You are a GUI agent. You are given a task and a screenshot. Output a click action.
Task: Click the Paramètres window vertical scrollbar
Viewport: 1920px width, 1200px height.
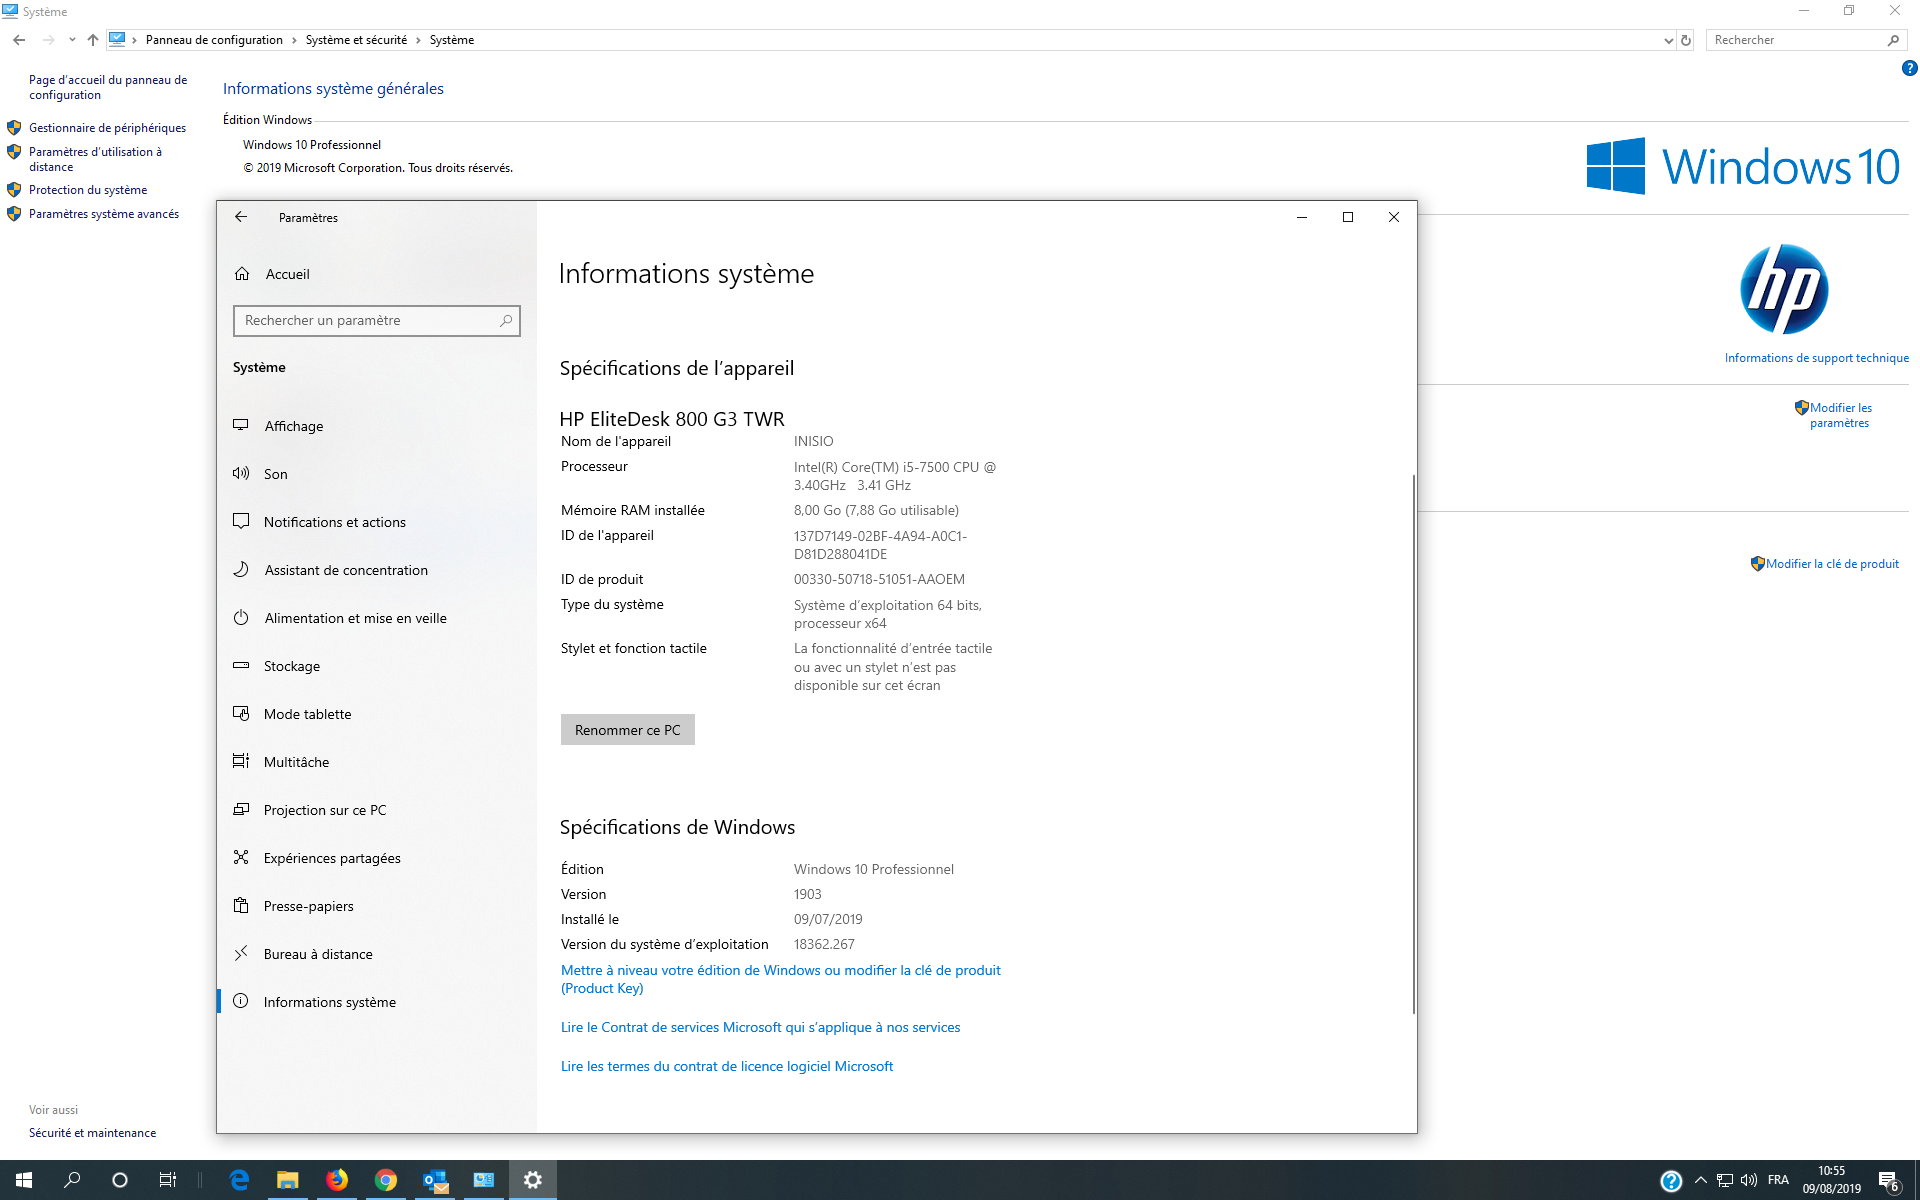coord(1413,744)
